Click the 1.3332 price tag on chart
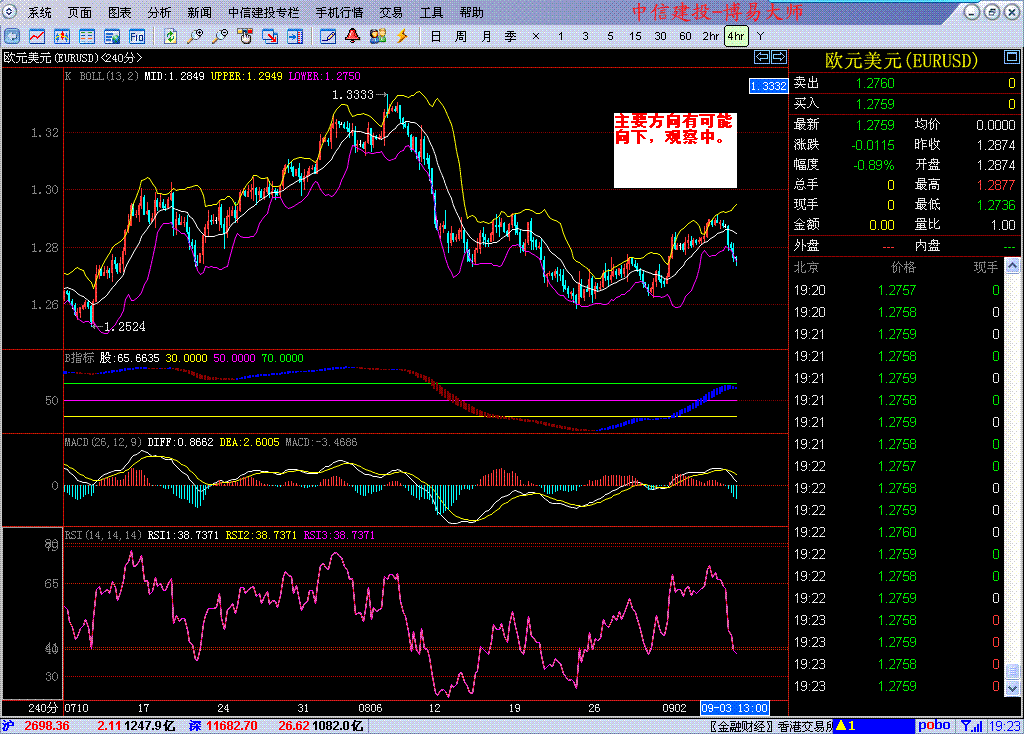Viewport: 1024px width, 734px height. click(769, 86)
